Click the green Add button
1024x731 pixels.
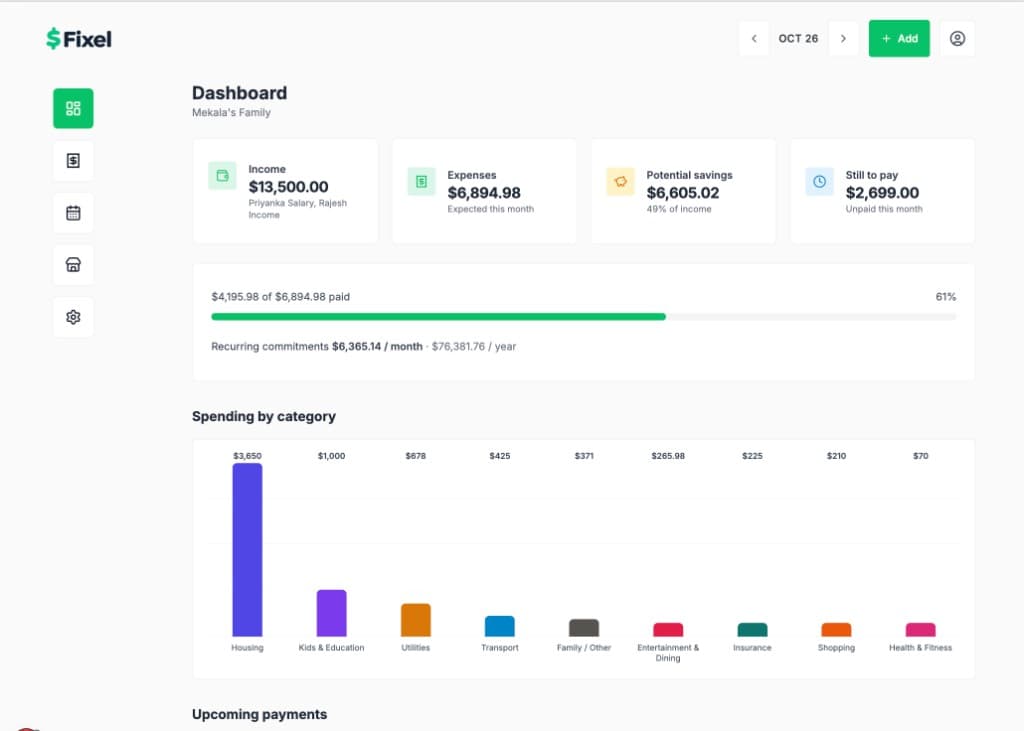[x=899, y=39]
